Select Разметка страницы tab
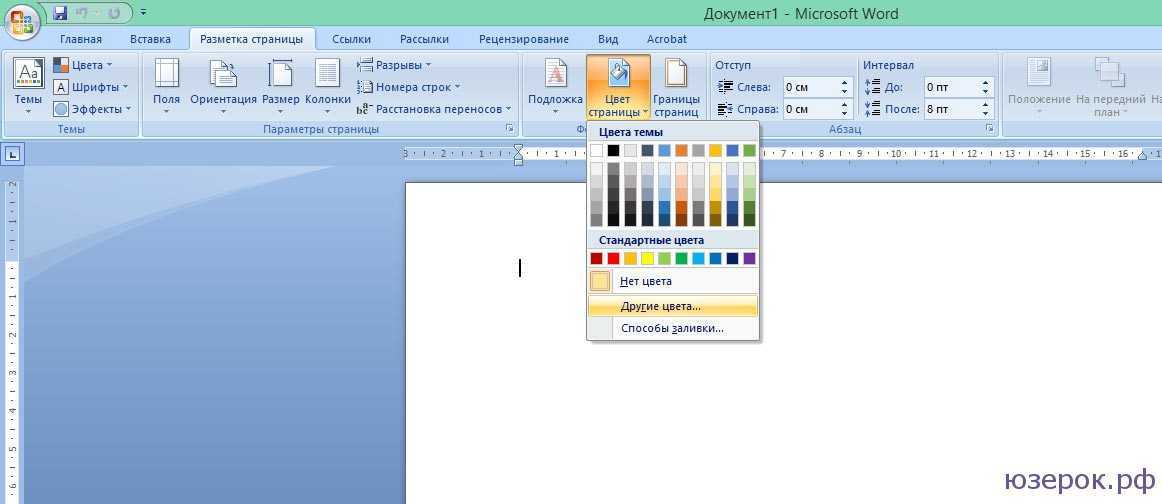 (252, 39)
